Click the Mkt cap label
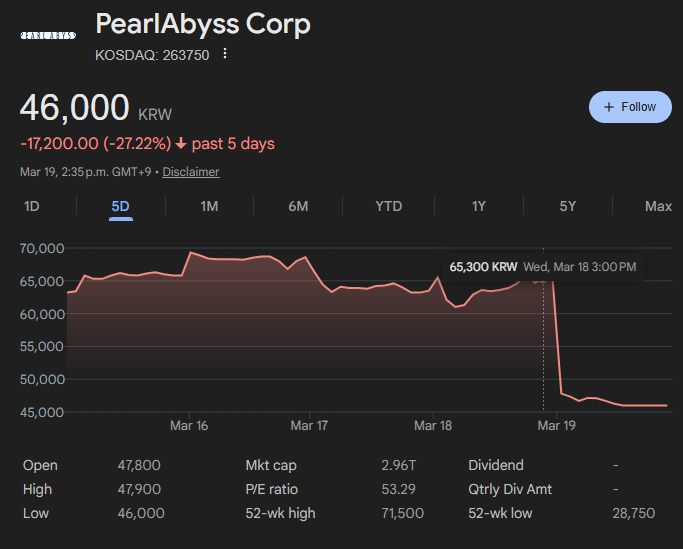The image size is (683, 549). click(x=270, y=465)
